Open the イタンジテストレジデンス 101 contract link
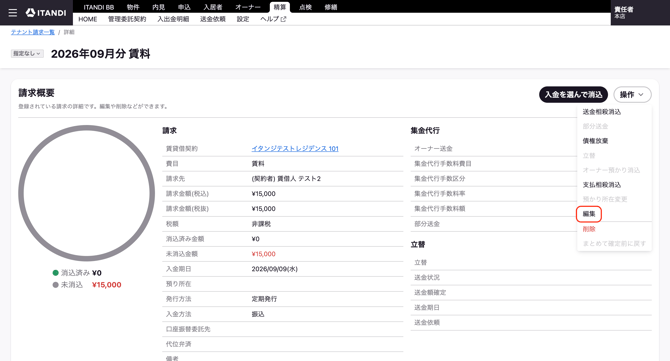 pos(295,149)
